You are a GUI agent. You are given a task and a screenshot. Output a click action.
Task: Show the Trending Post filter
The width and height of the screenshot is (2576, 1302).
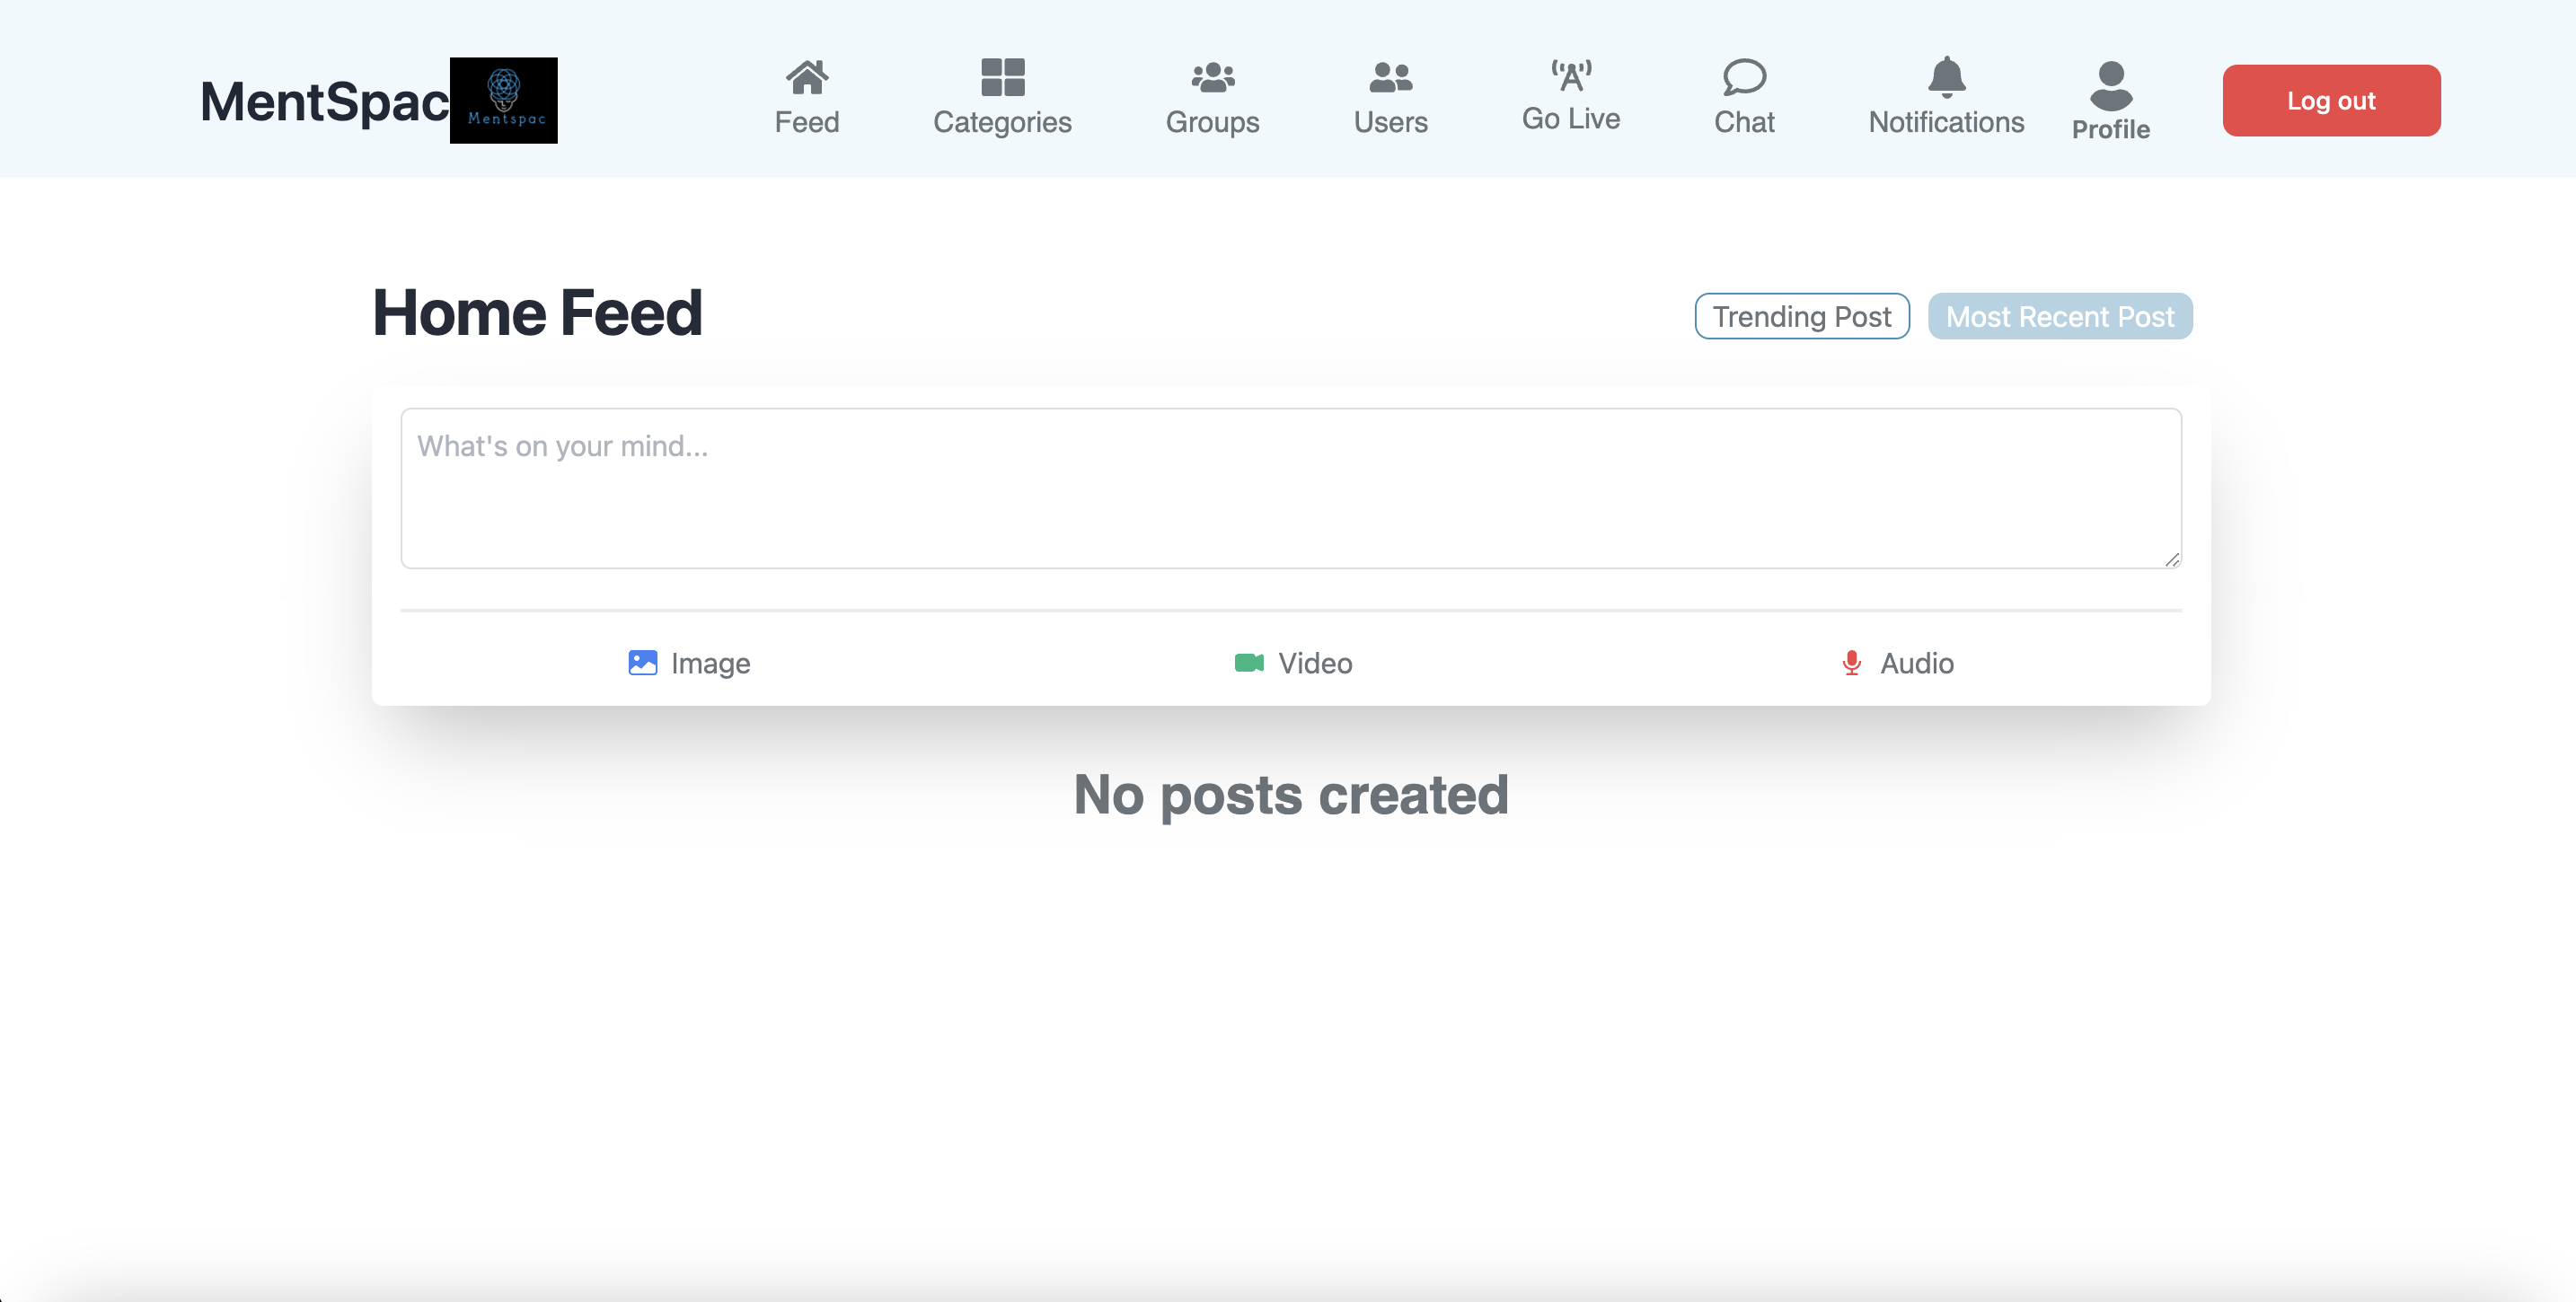[1801, 316]
